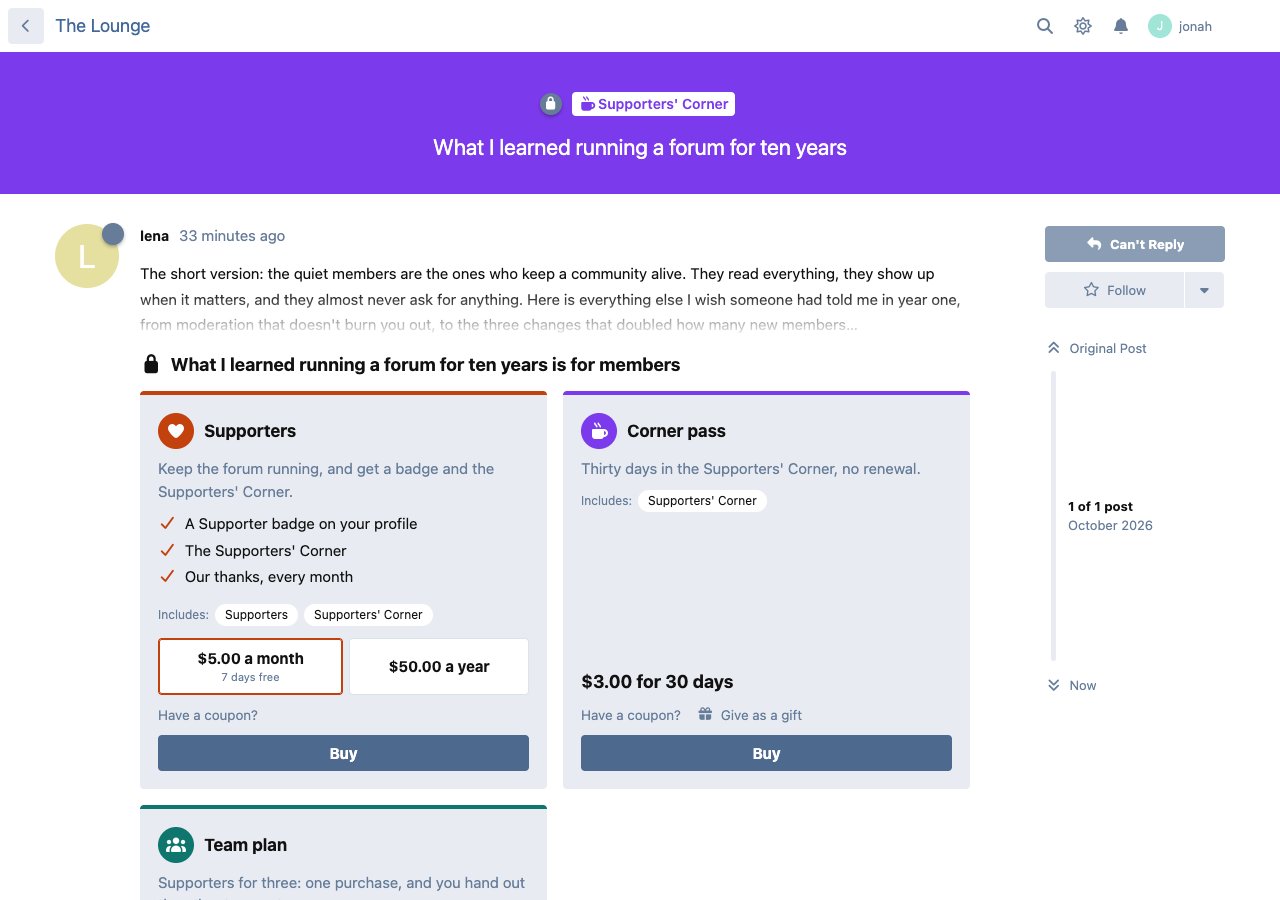Click 'Our thanks, every month' text
Image resolution: width=1280 pixels, height=900 pixels.
point(269,577)
